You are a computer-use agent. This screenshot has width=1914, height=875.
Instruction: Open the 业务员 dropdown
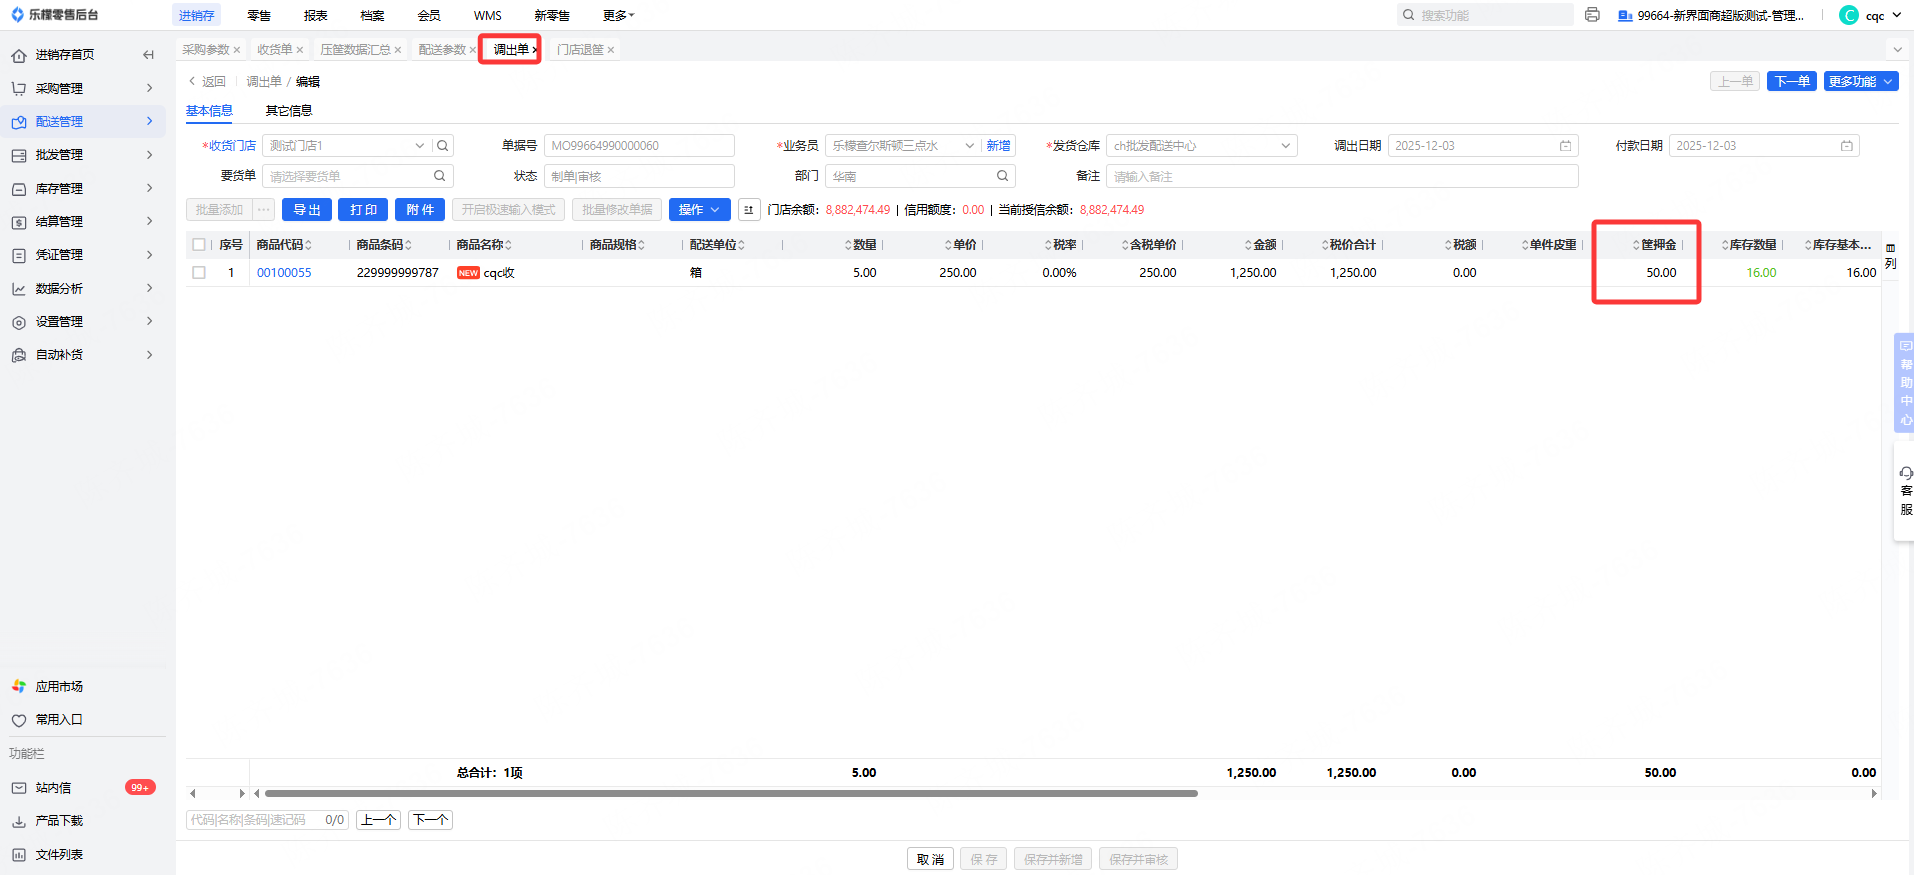click(x=969, y=146)
